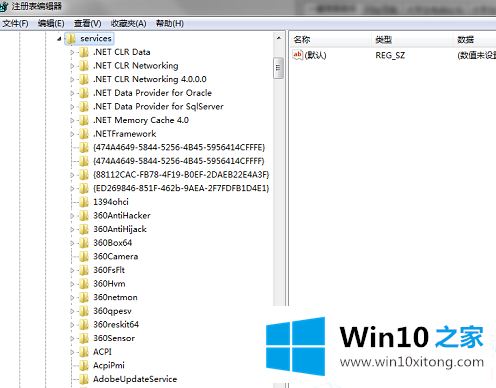Click the .NETFramework folder icon

(84, 134)
